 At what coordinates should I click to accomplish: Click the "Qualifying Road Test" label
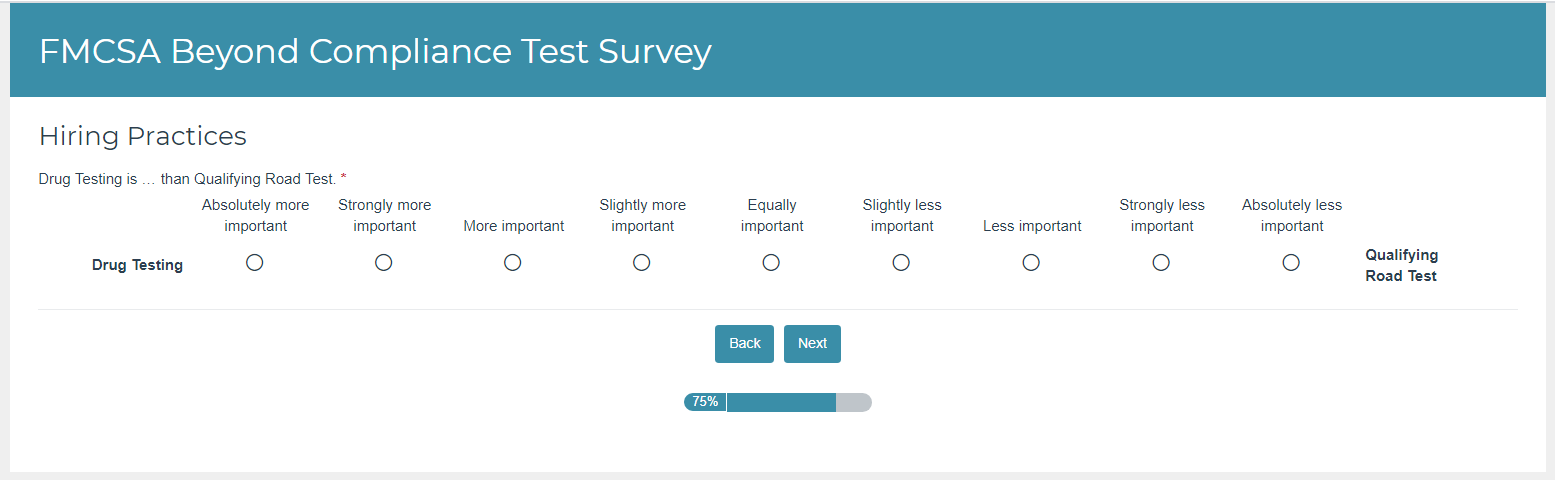[x=1401, y=265]
